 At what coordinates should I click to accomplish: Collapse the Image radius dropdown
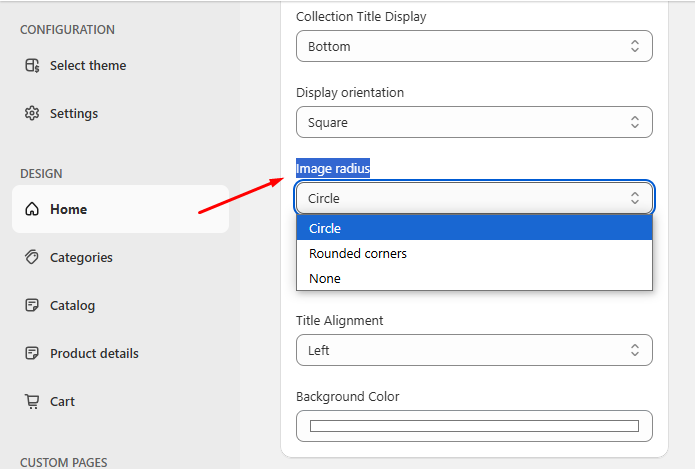tap(474, 198)
